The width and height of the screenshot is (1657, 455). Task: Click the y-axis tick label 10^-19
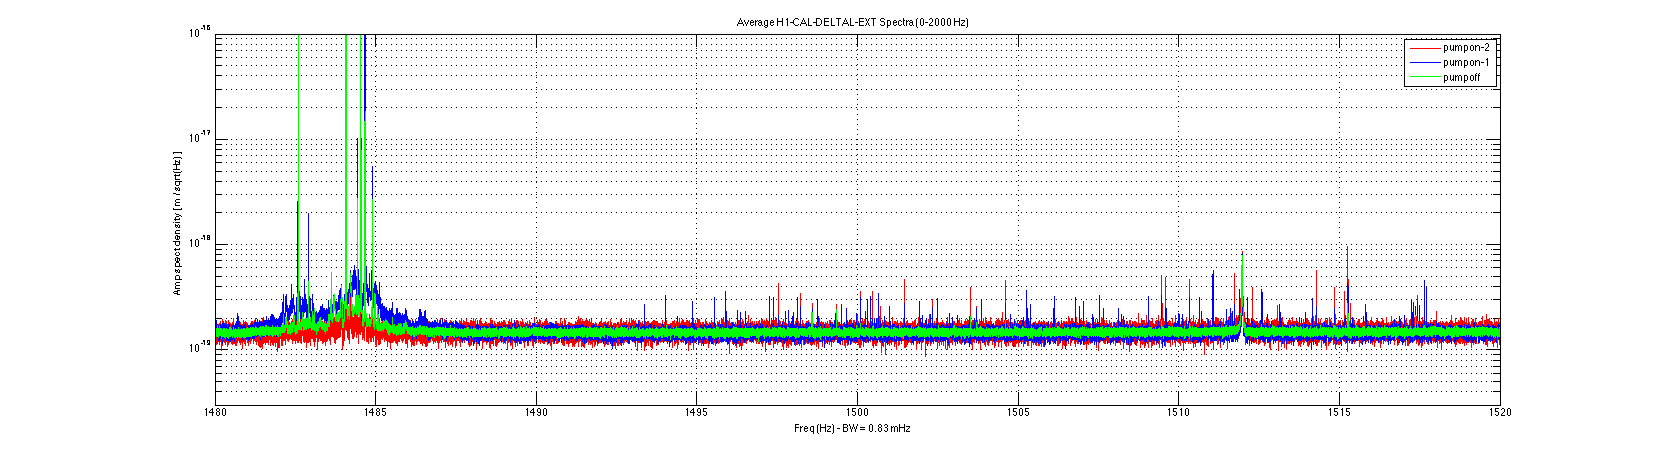199,346
